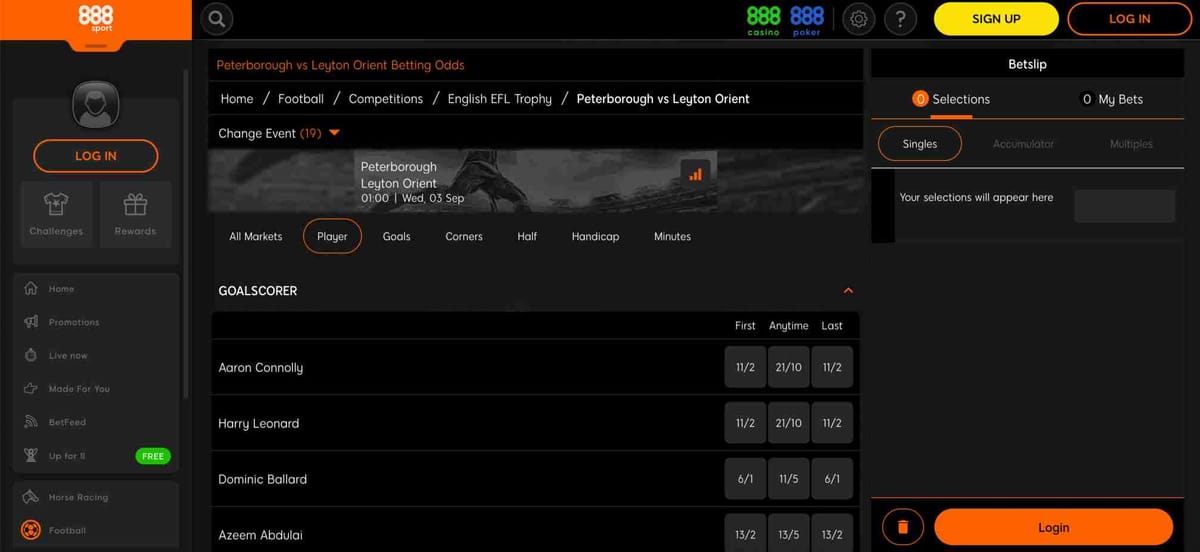The image size is (1200, 552).
Task: Open settings with the gear icon
Action: 859,19
